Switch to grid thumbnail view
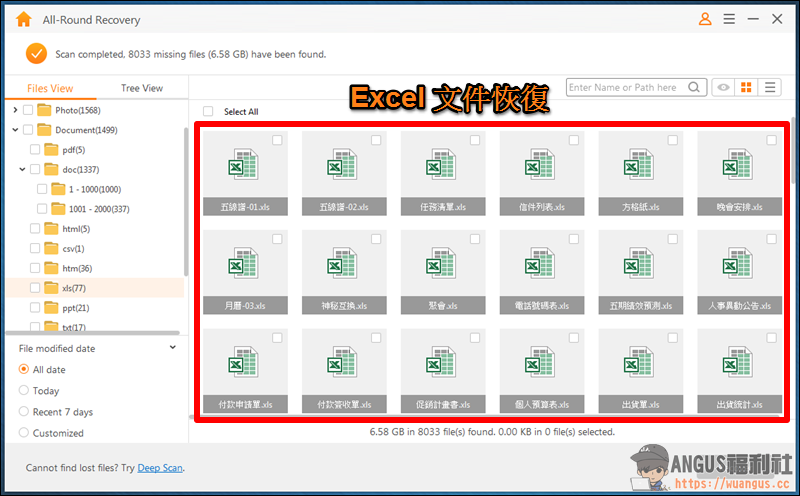Image resolution: width=800 pixels, height=496 pixels. tap(746, 87)
